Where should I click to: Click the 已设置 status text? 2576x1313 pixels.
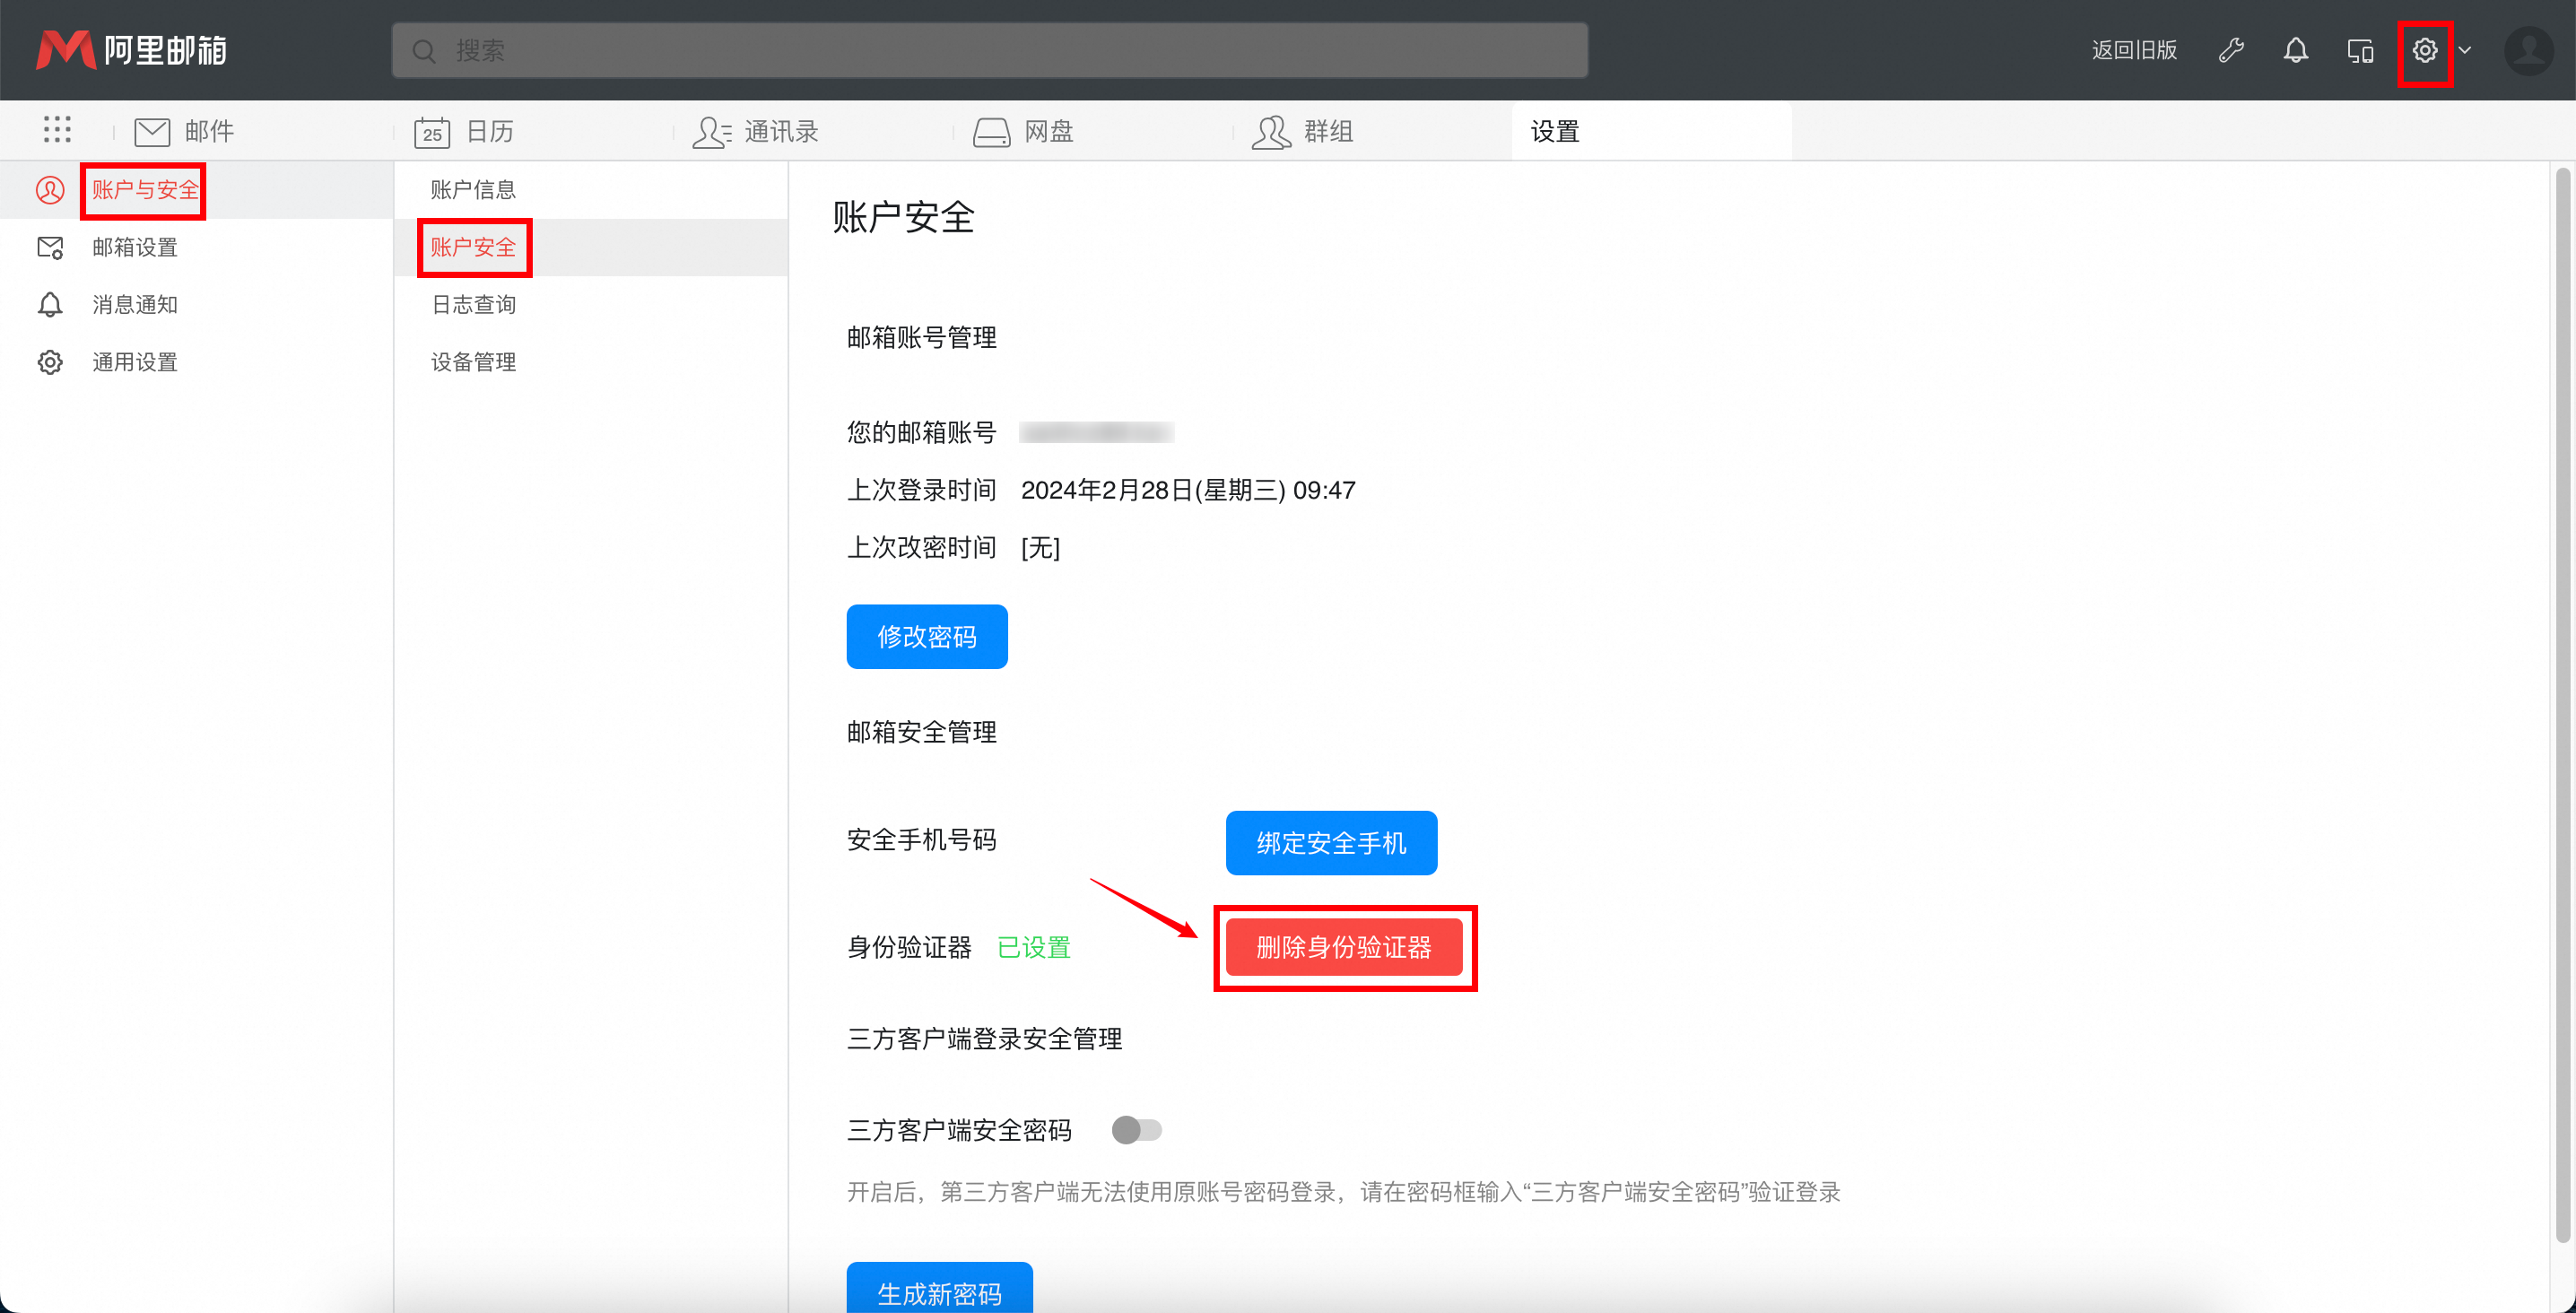[x=1034, y=947]
